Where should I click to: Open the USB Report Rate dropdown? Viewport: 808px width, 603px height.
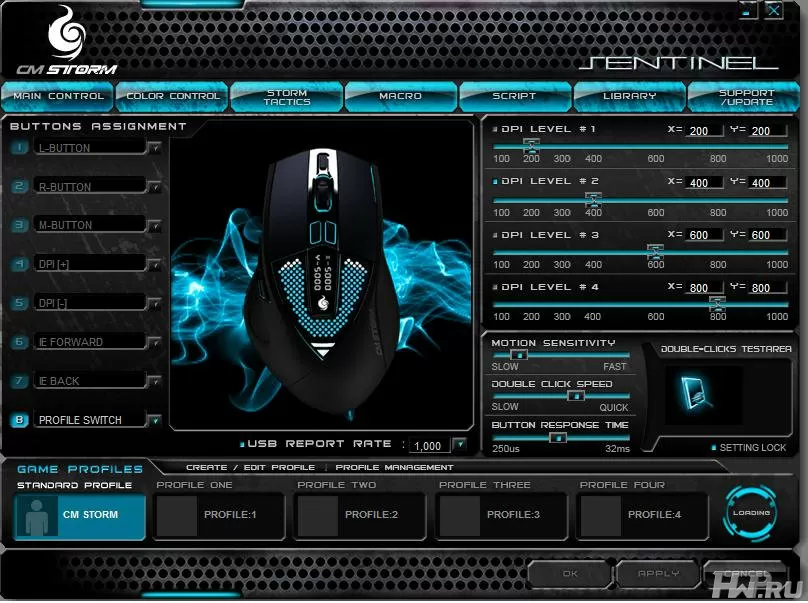459,445
